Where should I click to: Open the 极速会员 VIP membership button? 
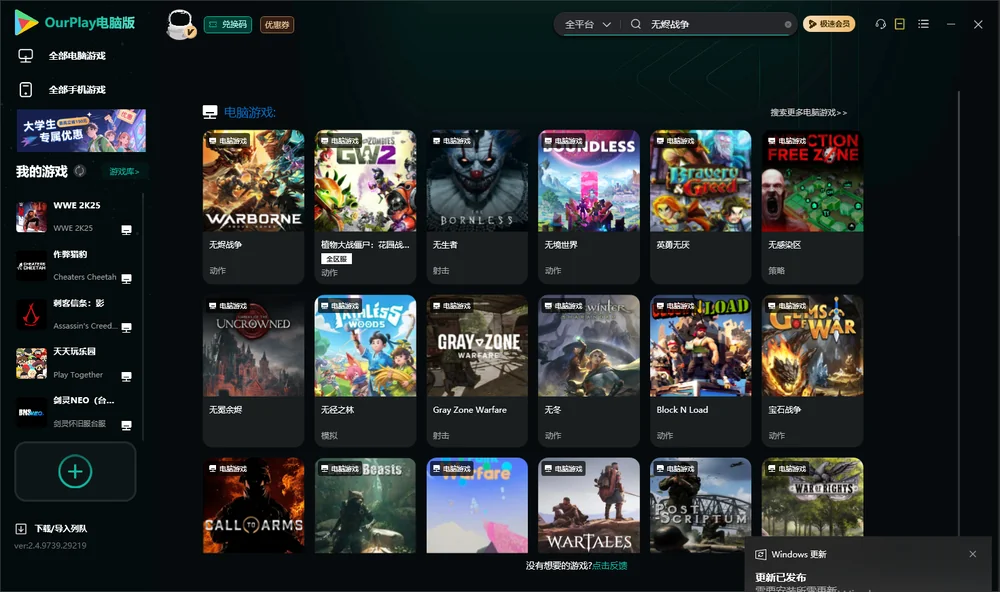click(x=829, y=24)
